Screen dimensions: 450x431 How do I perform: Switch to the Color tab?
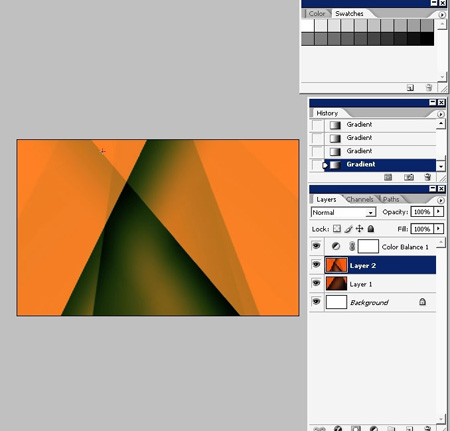coord(316,14)
